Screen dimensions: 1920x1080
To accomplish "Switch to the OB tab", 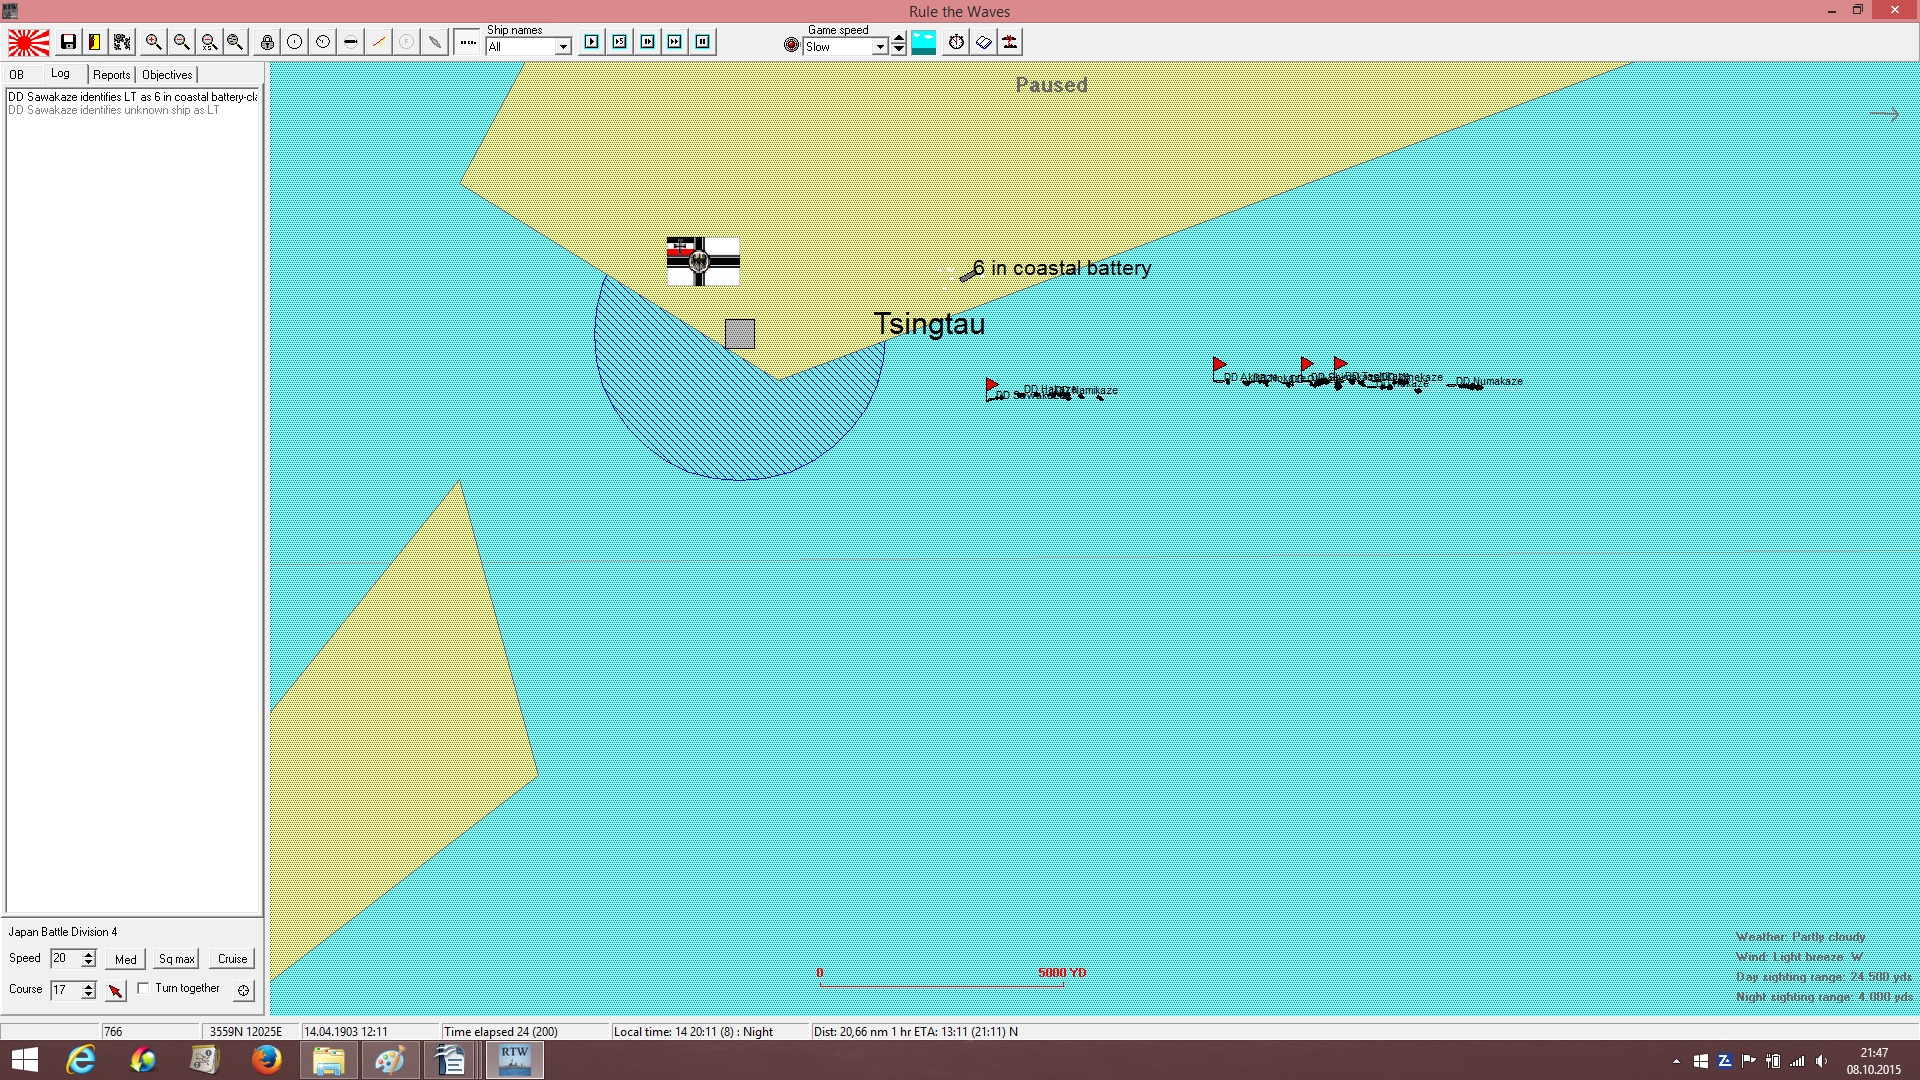I will coord(17,75).
